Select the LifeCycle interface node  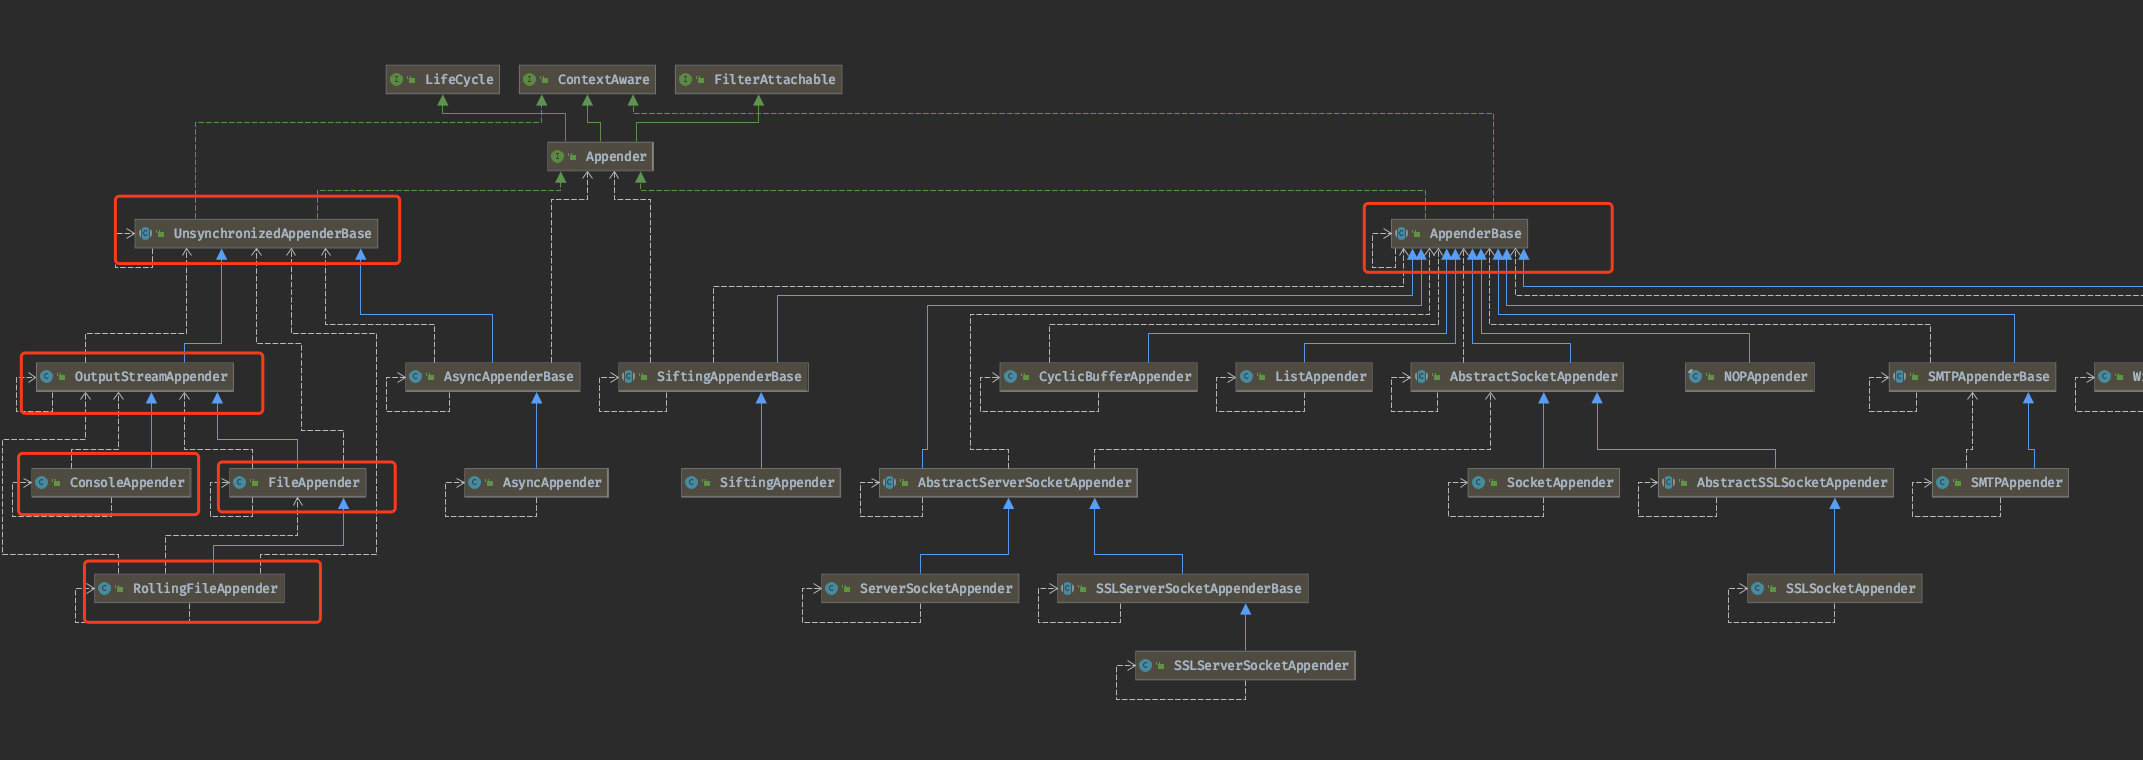pyautogui.click(x=442, y=80)
